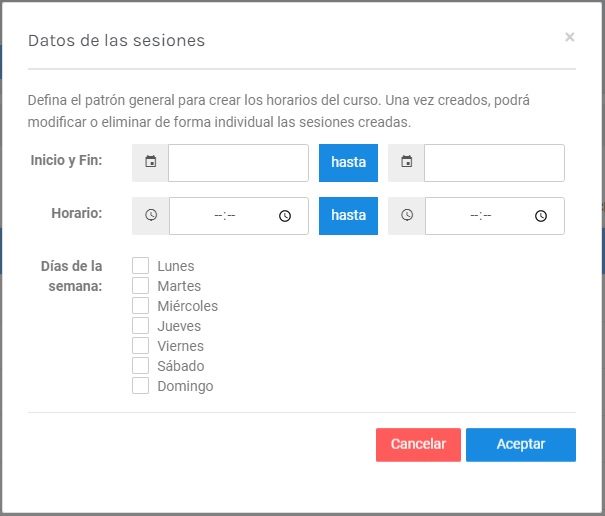
Task: Tick the Miércoles checkbox
Action: (140, 306)
